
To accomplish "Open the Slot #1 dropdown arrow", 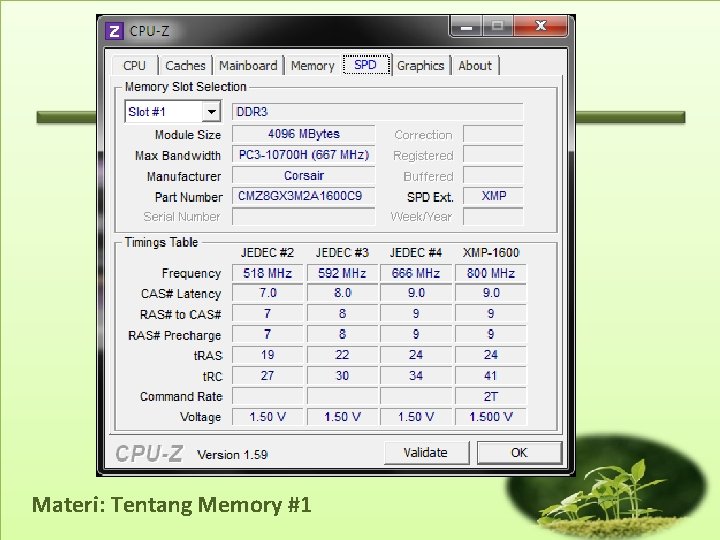I will [212, 112].
